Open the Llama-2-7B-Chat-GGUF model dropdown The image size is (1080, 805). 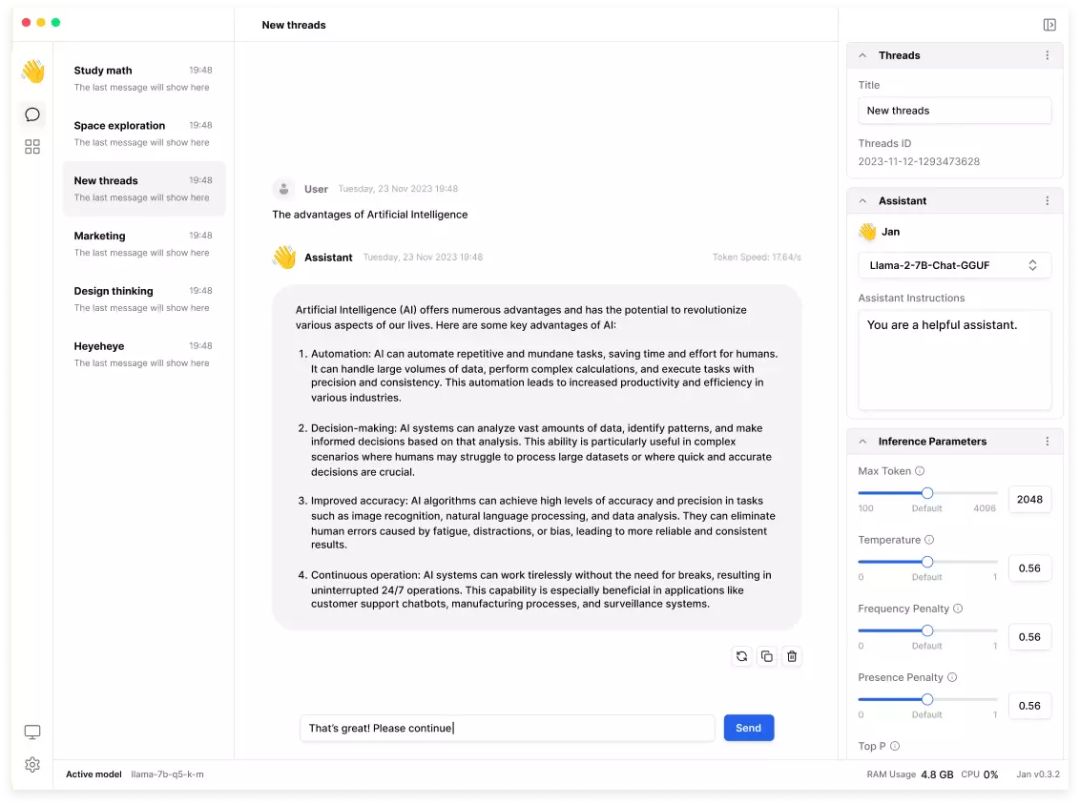point(954,265)
